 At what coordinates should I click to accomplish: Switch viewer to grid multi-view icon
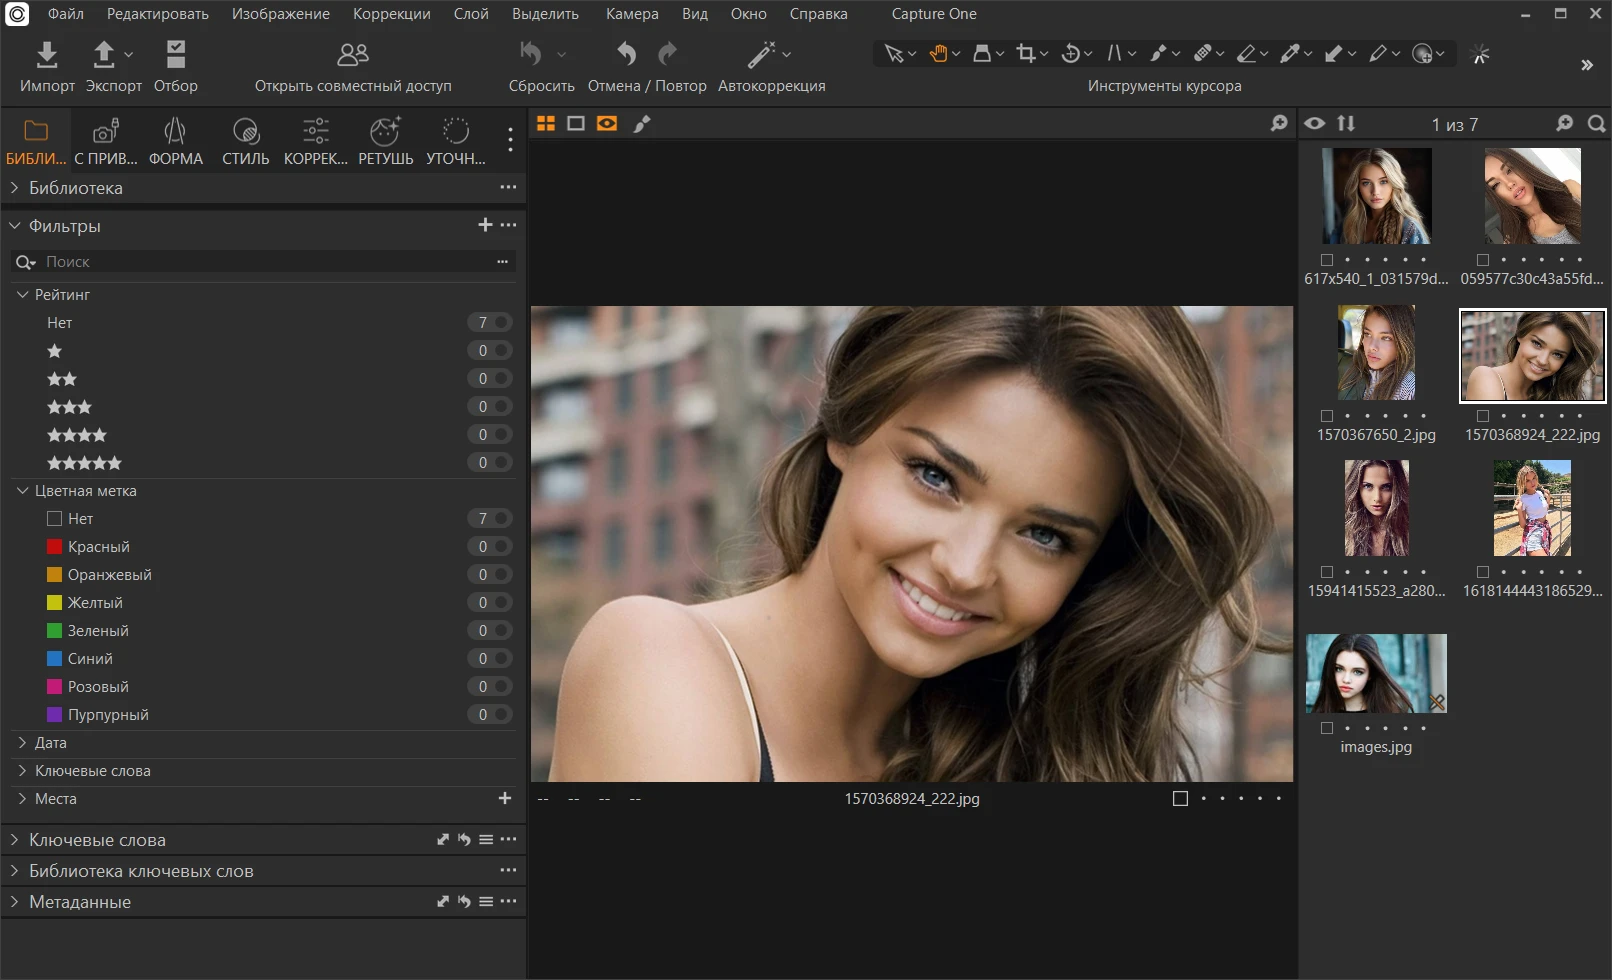(x=546, y=123)
